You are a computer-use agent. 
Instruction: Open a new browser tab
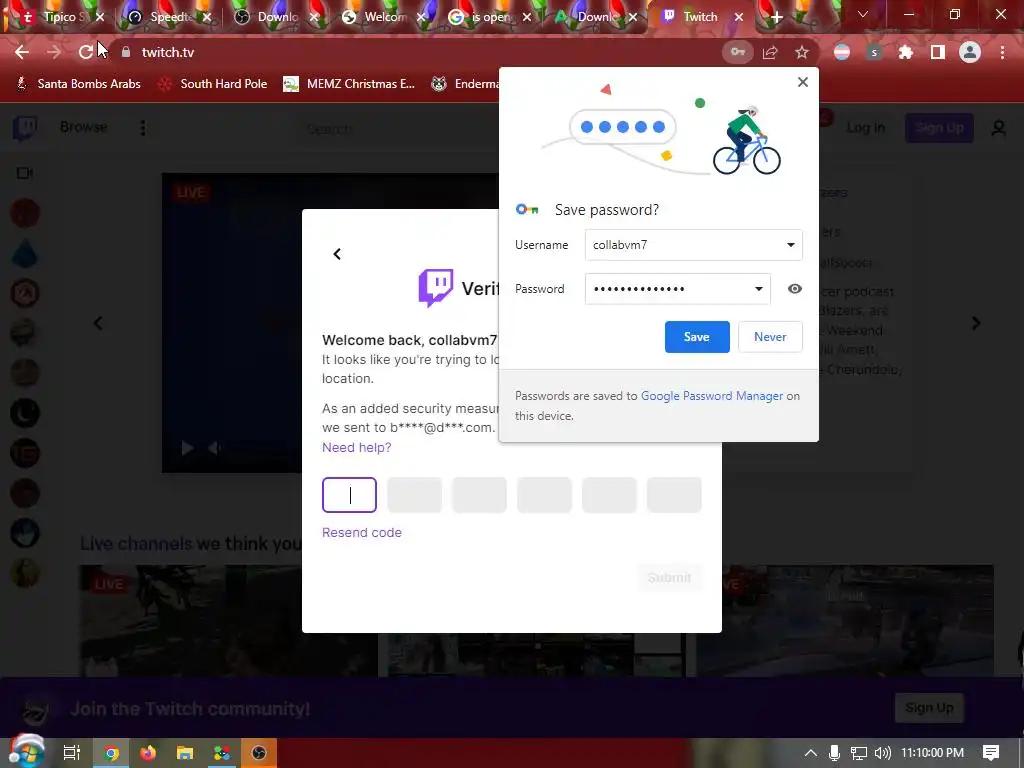point(776,18)
